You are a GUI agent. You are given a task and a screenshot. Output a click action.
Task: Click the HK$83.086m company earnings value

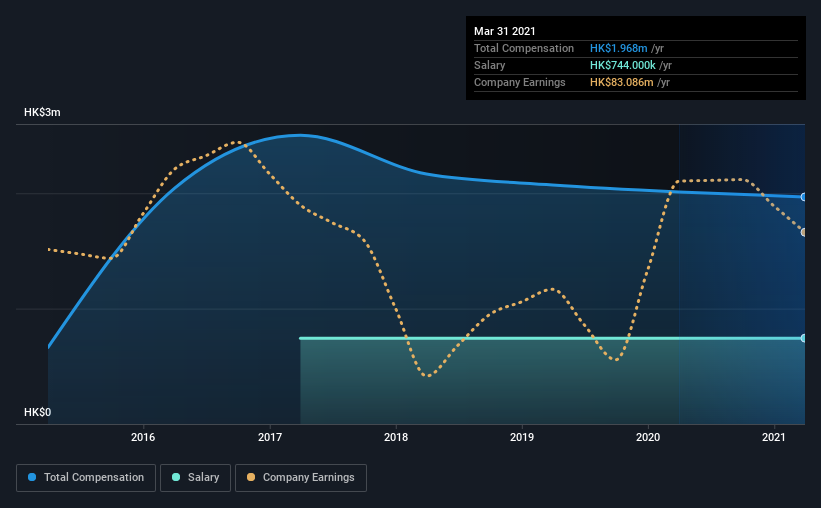(622, 82)
